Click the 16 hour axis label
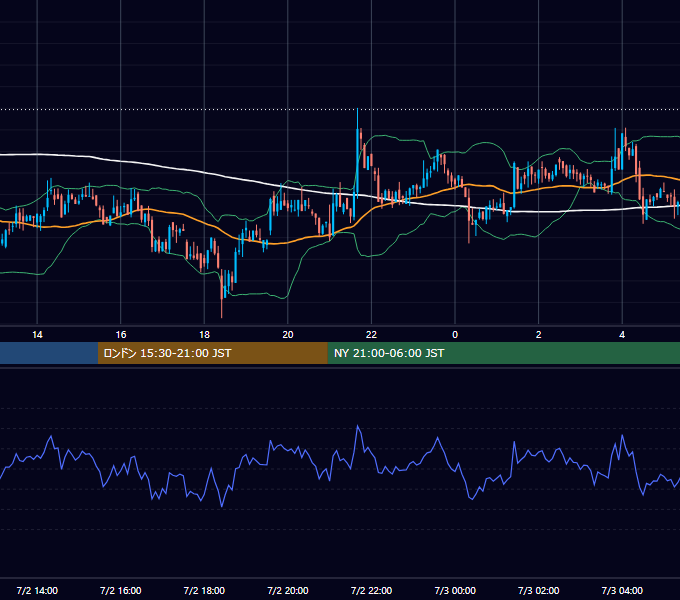Viewport: 680px width, 600px height. pos(121,335)
